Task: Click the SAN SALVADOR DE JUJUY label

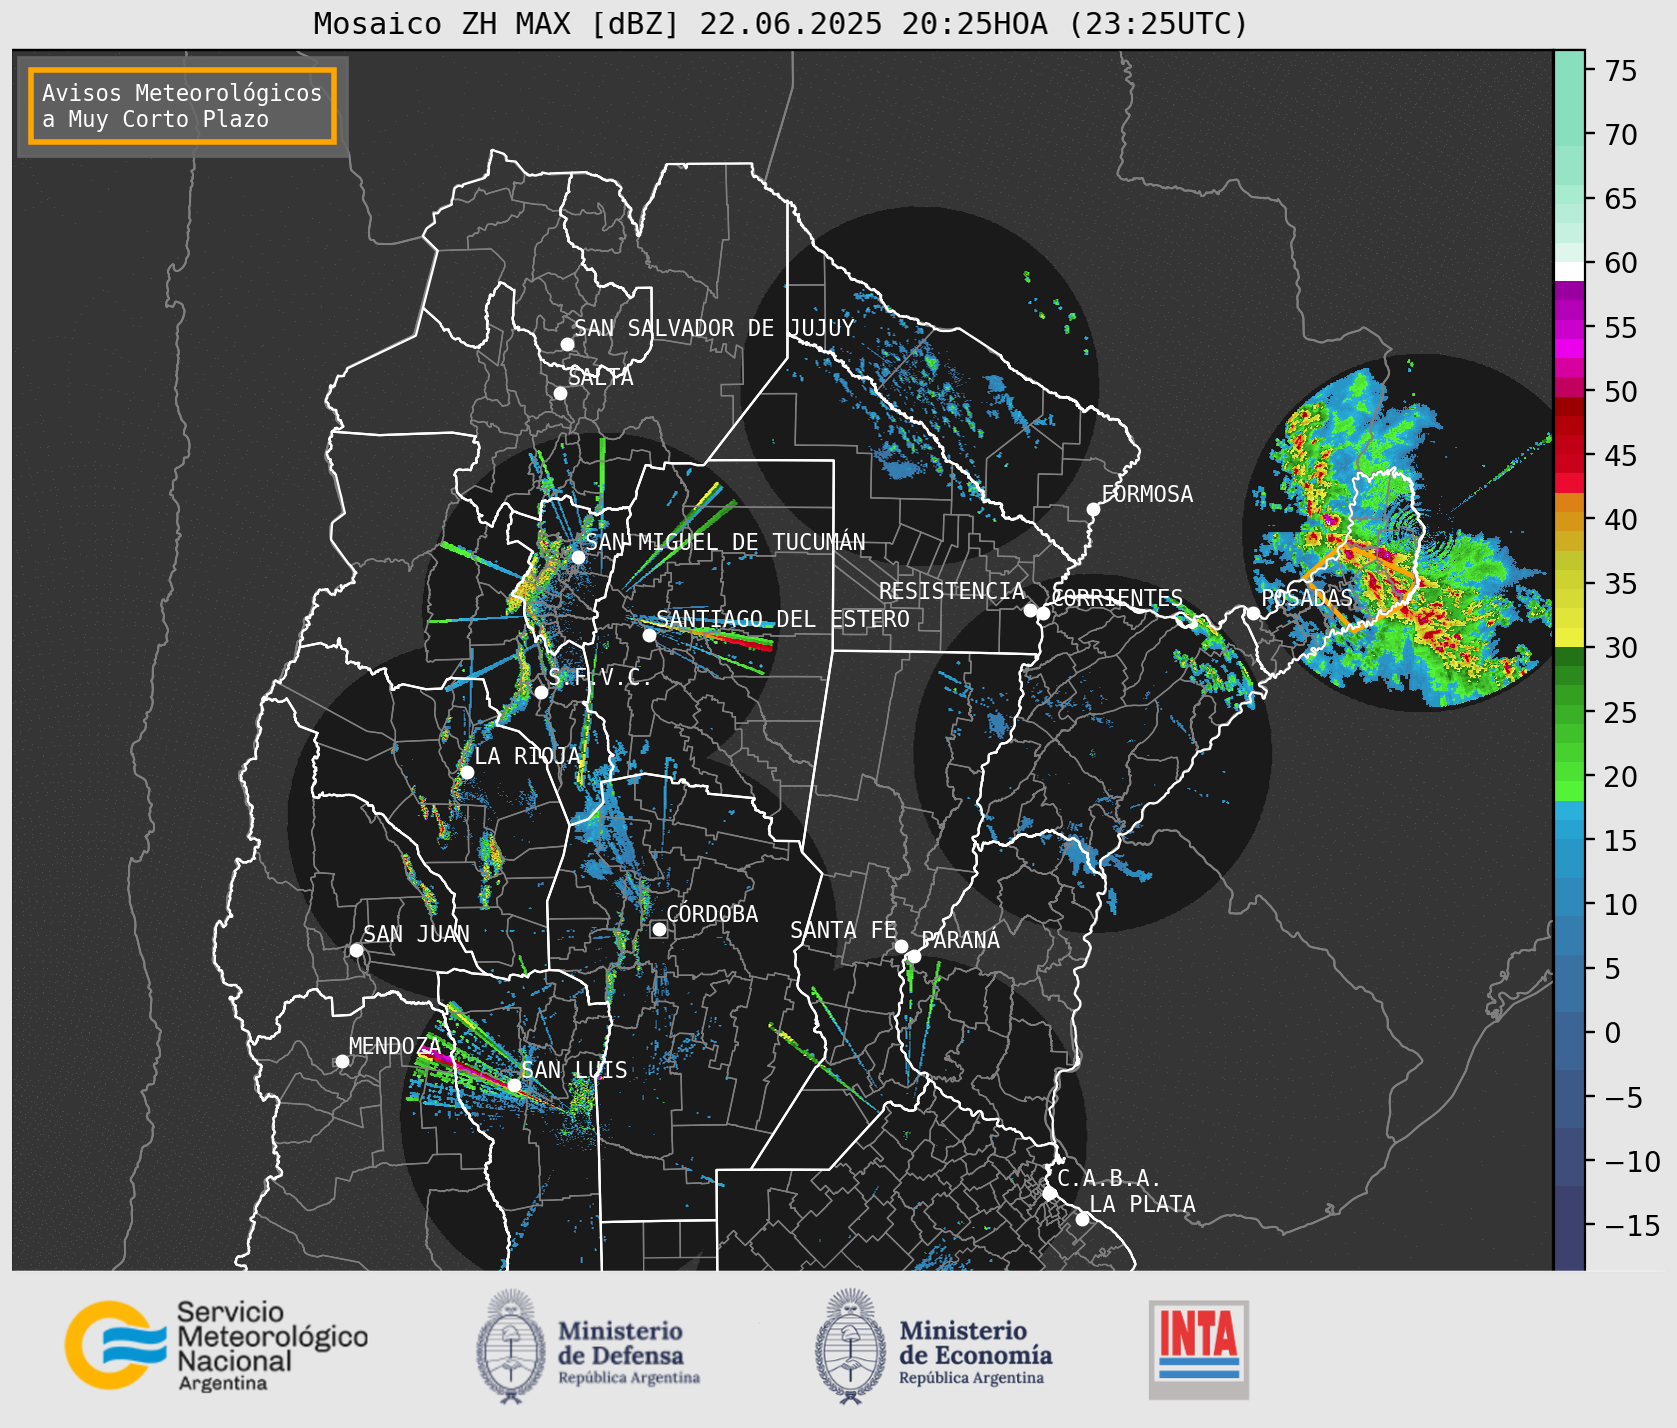Action: [714, 328]
